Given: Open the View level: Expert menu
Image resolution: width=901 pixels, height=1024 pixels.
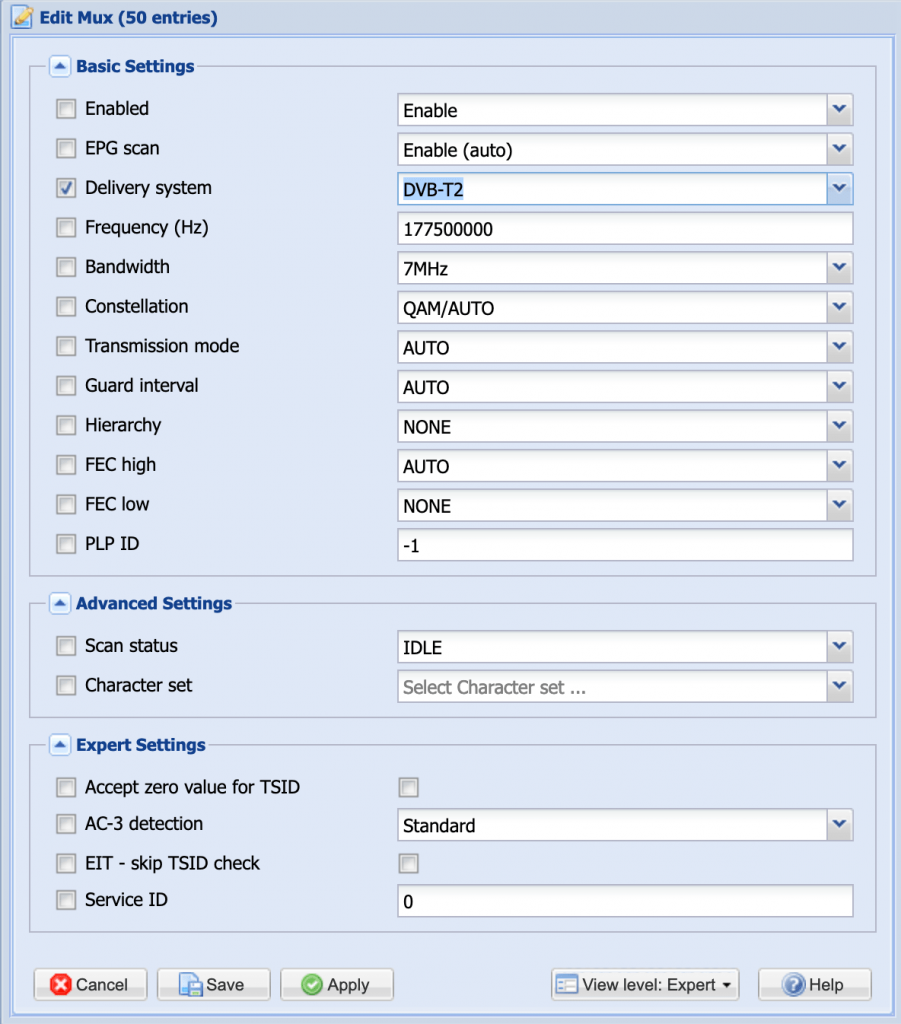Looking at the screenshot, I should click(646, 985).
